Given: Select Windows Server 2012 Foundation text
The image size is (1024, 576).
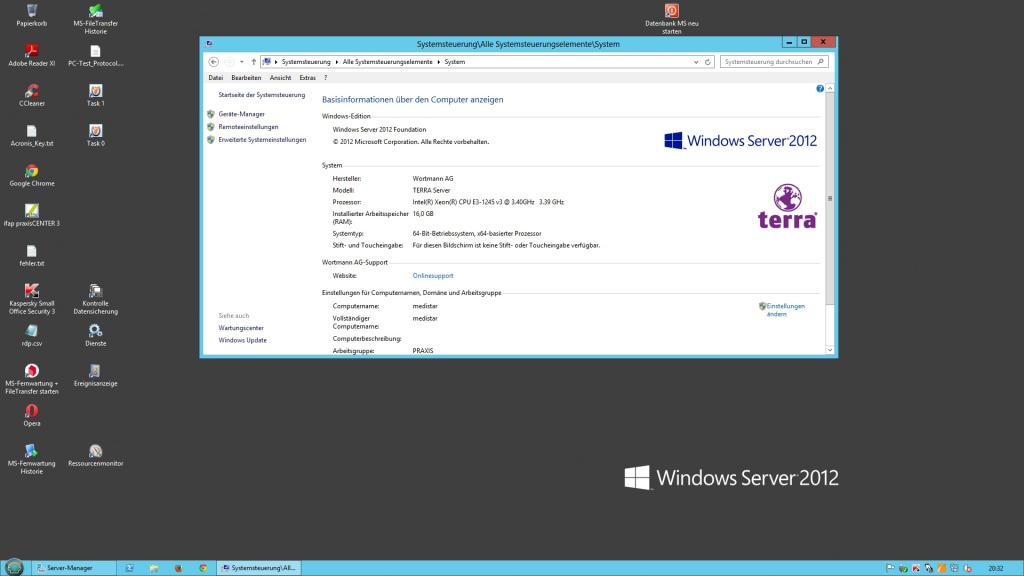Looking at the screenshot, I should [x=379, y=130].
